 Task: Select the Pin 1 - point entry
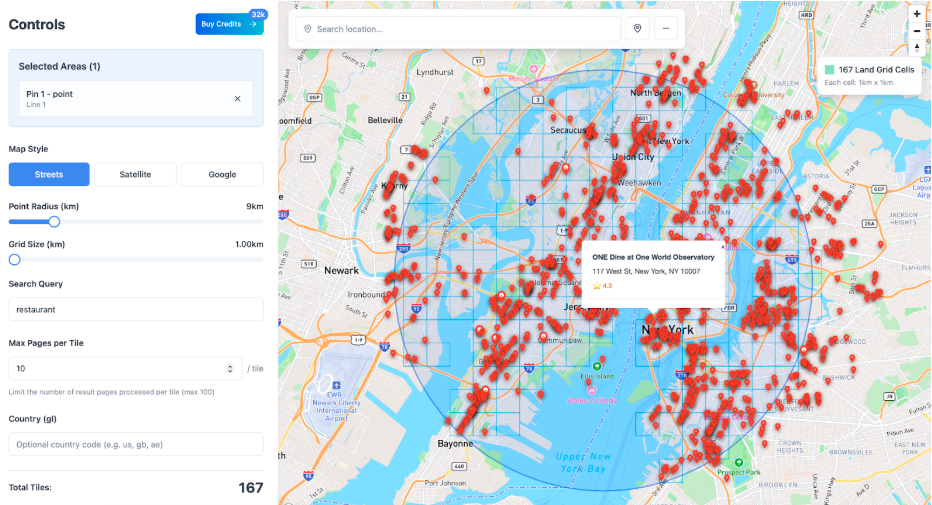coord(136,99)
